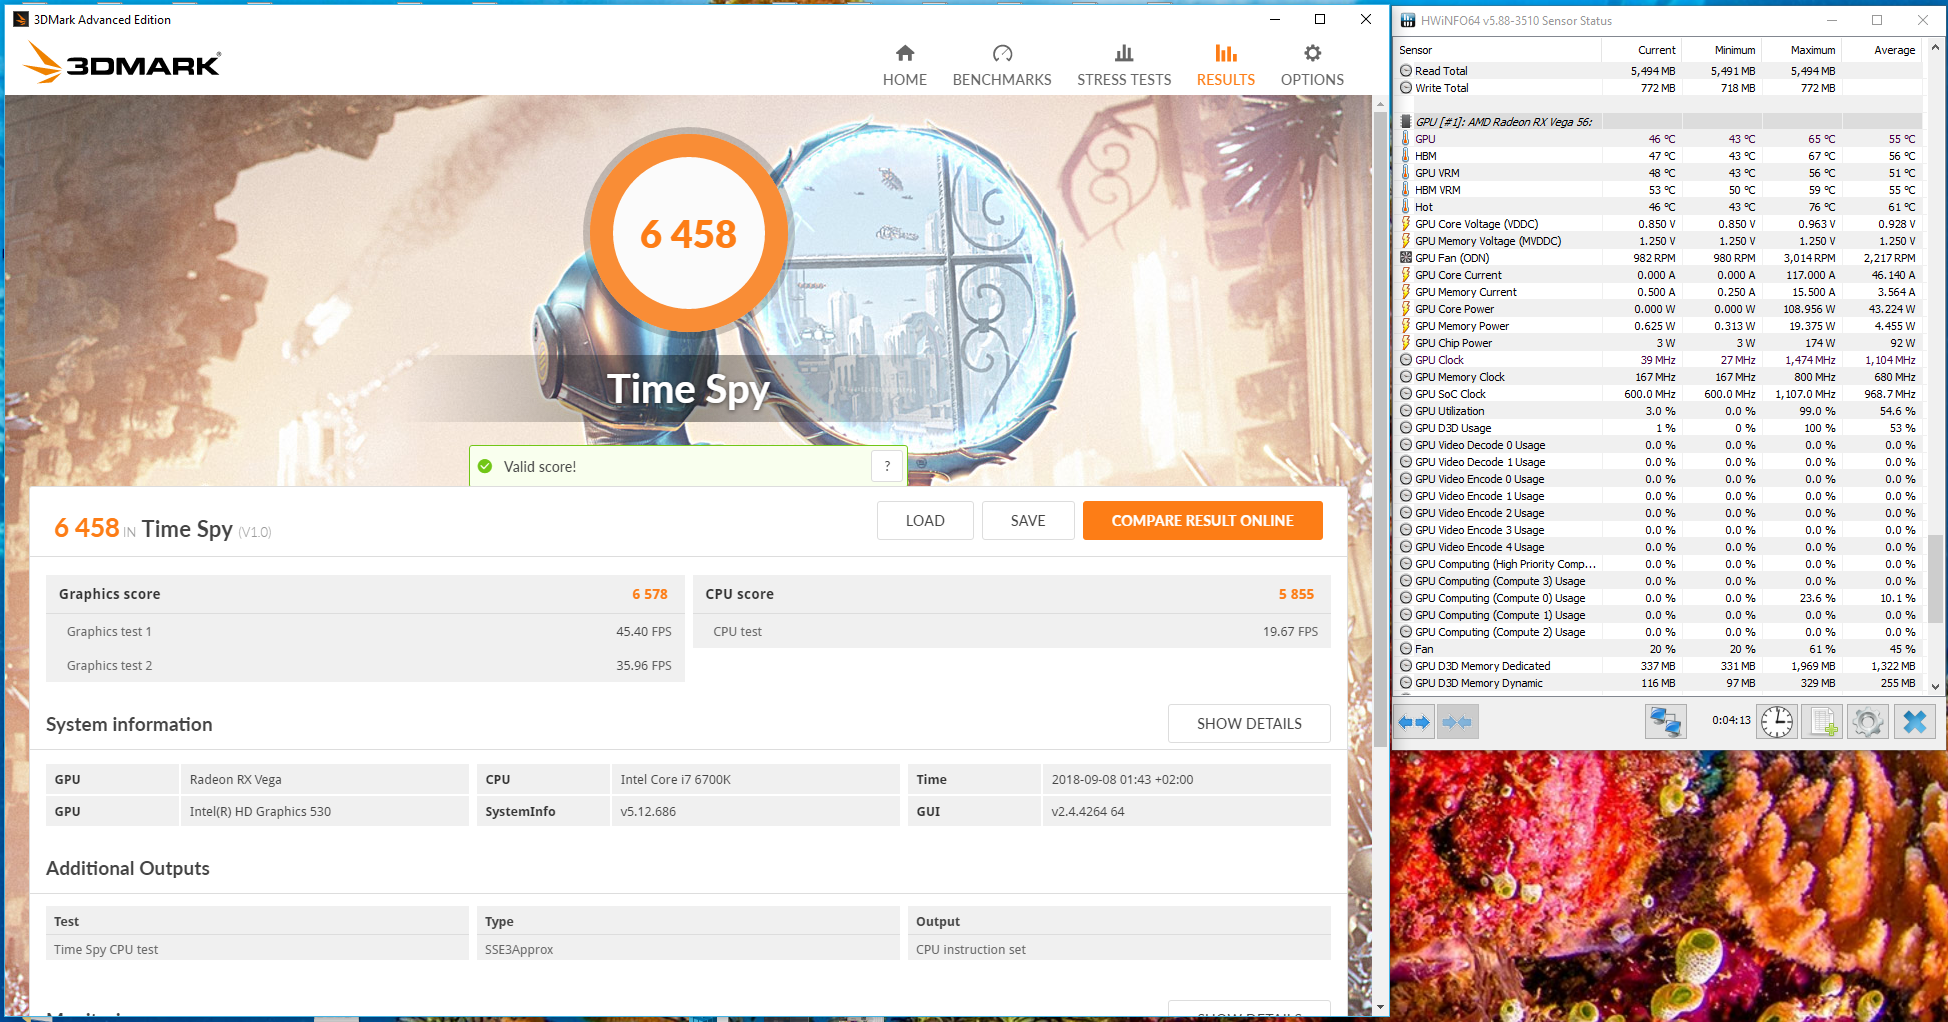Click the green valid score checkmark icon
Image resolution: width=1948 pixels, height=1022 pixels.
(x=485, y=466)
